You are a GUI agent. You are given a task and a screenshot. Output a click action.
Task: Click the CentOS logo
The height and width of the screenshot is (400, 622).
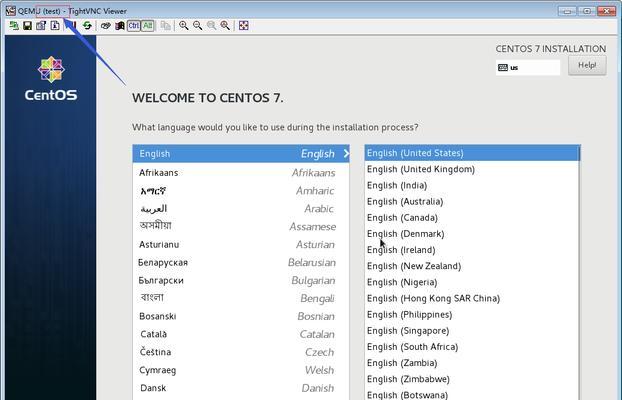(51, 78)
